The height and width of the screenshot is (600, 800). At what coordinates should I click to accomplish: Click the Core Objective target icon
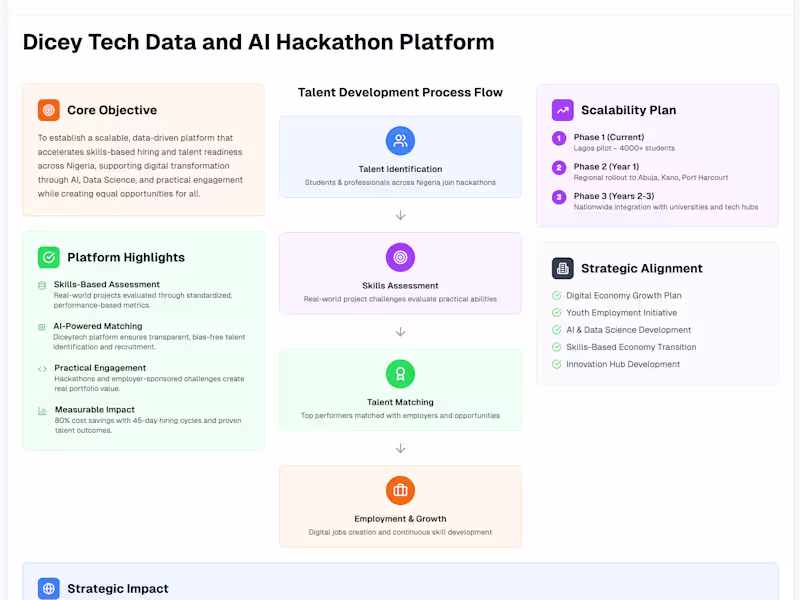pos(49,110)
